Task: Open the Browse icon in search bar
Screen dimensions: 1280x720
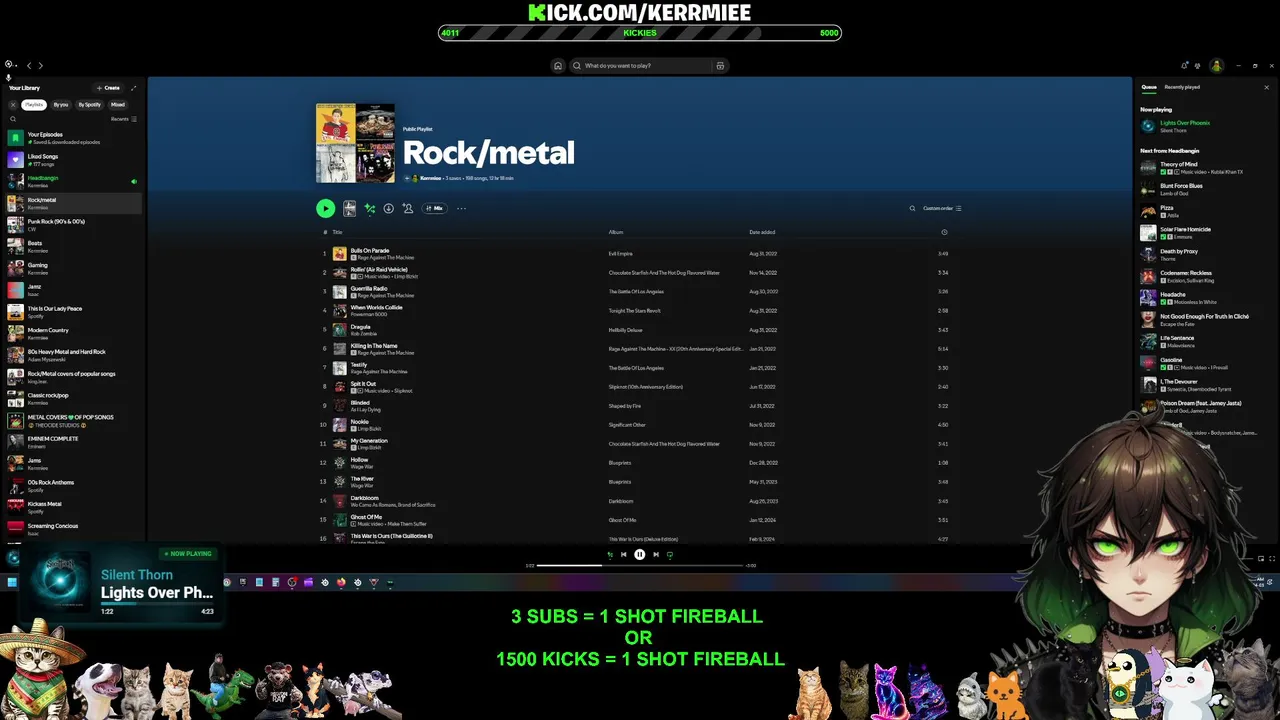Action: coord(720,66)
